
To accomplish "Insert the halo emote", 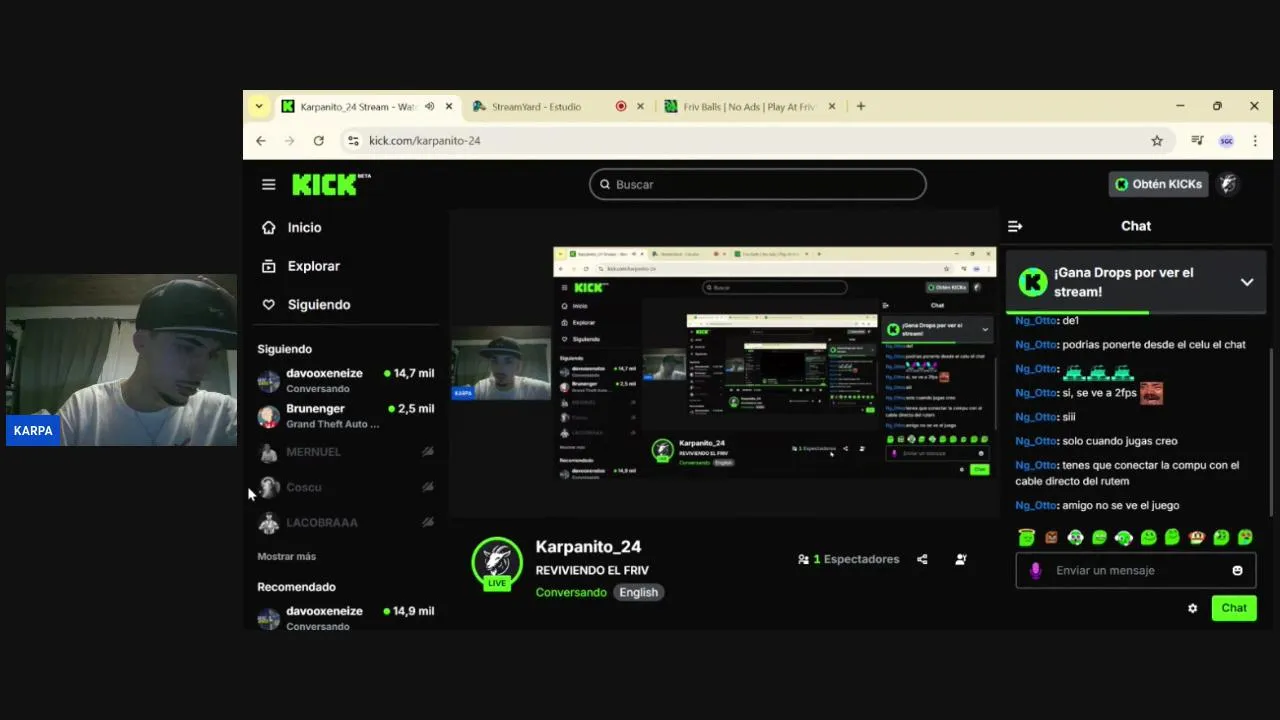I will [x=1027, y=538].
